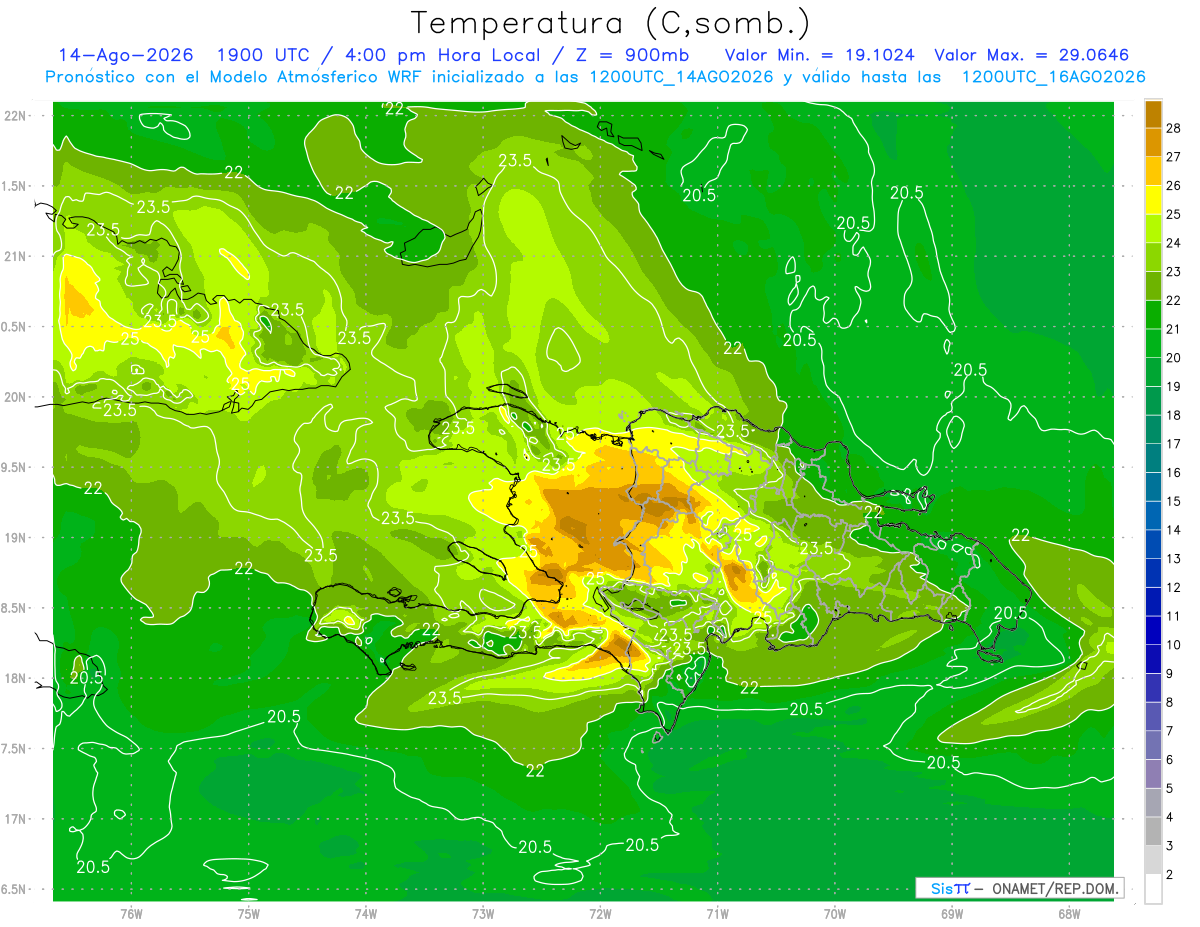Pick the green swatch between 20 and 21
Screen dimensions: 1200x927
coord(1153,343)
